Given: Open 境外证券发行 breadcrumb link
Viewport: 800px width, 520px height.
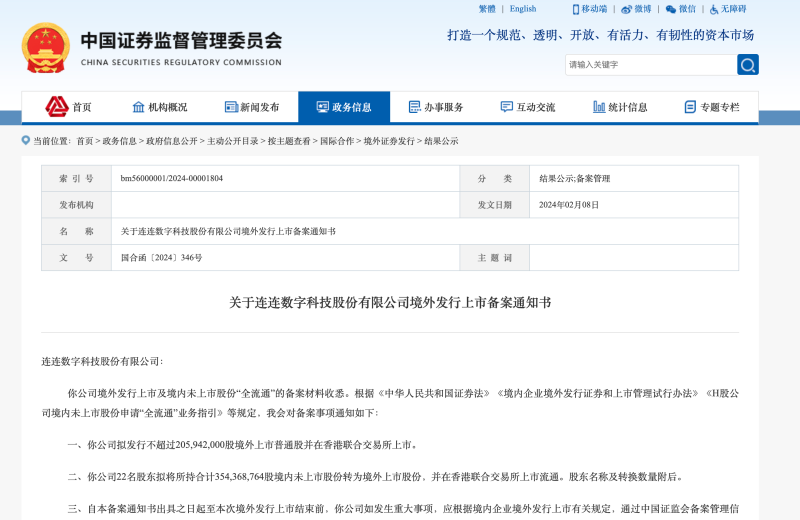Looking at the screenshot, I should [389, 141].
